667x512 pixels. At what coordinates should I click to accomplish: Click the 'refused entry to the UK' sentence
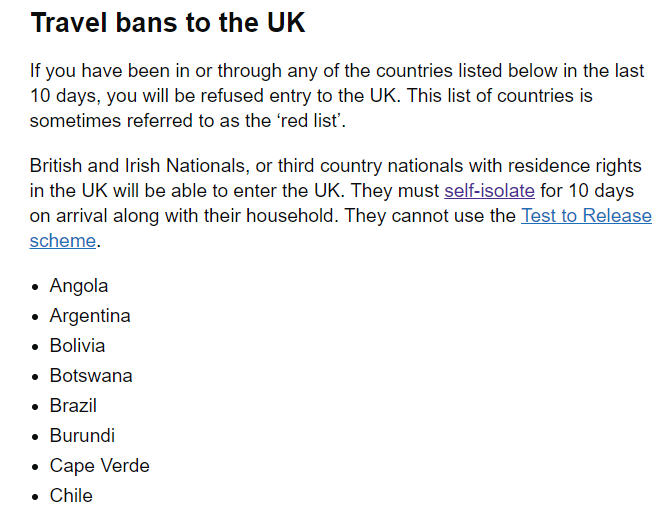[x=299, y=96]
